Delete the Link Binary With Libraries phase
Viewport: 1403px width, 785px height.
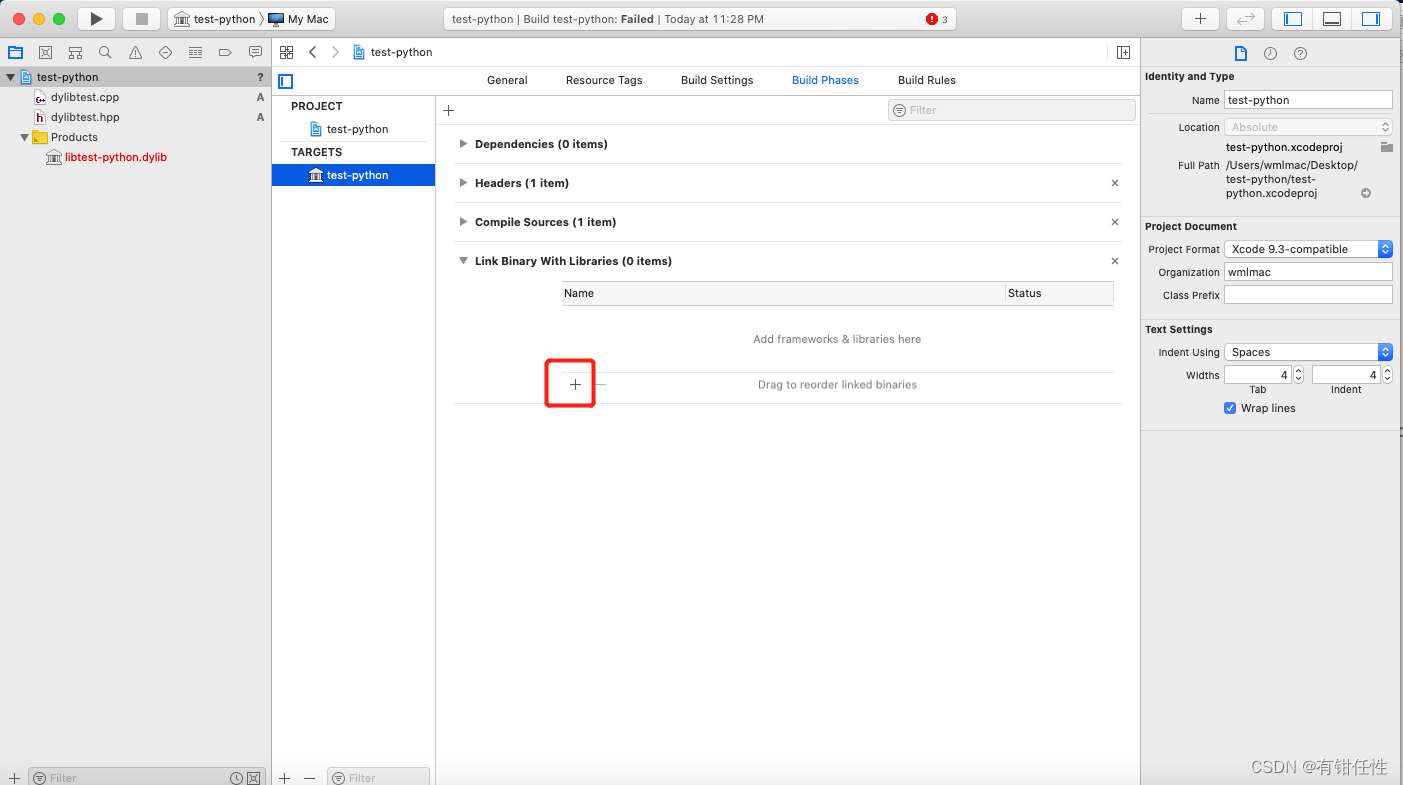point(1115,261)
